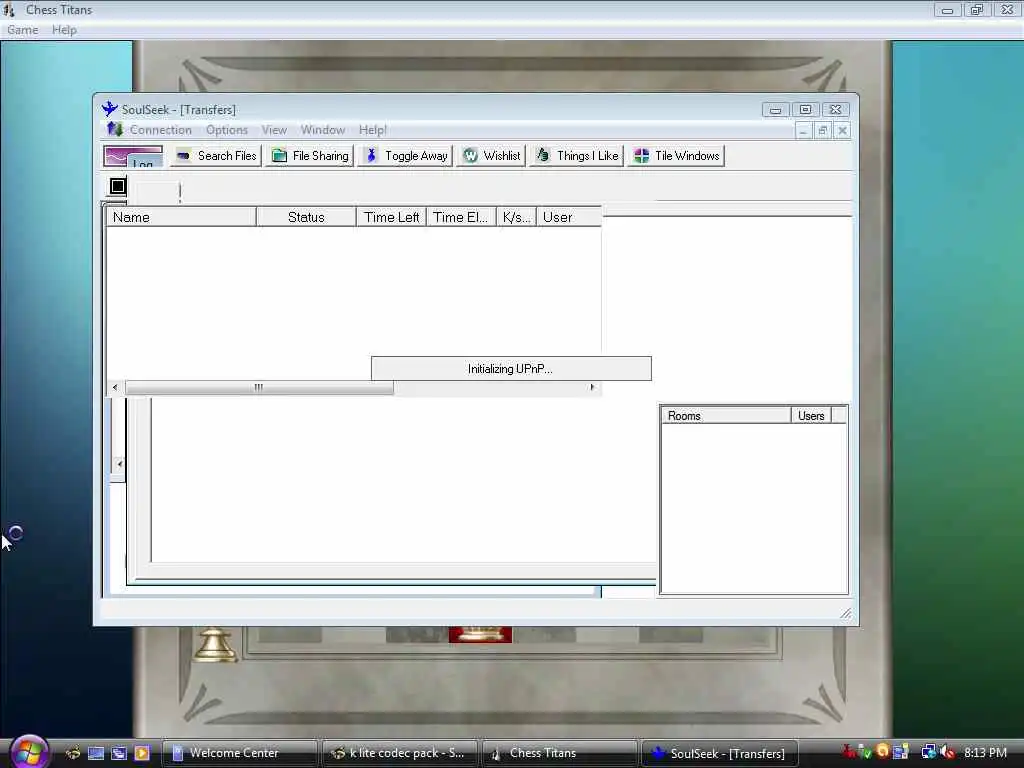Open the Search Files toolbar button
The height and width of the screenshot is (768, 1024).
[216, 156]
